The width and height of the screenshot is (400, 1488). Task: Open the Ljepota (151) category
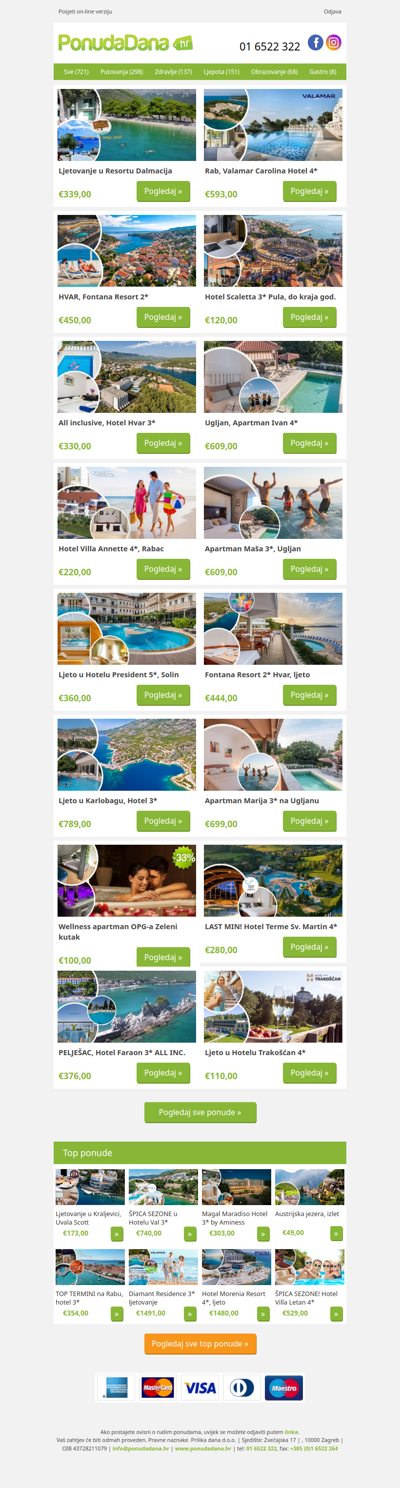[x=221, y=72]
